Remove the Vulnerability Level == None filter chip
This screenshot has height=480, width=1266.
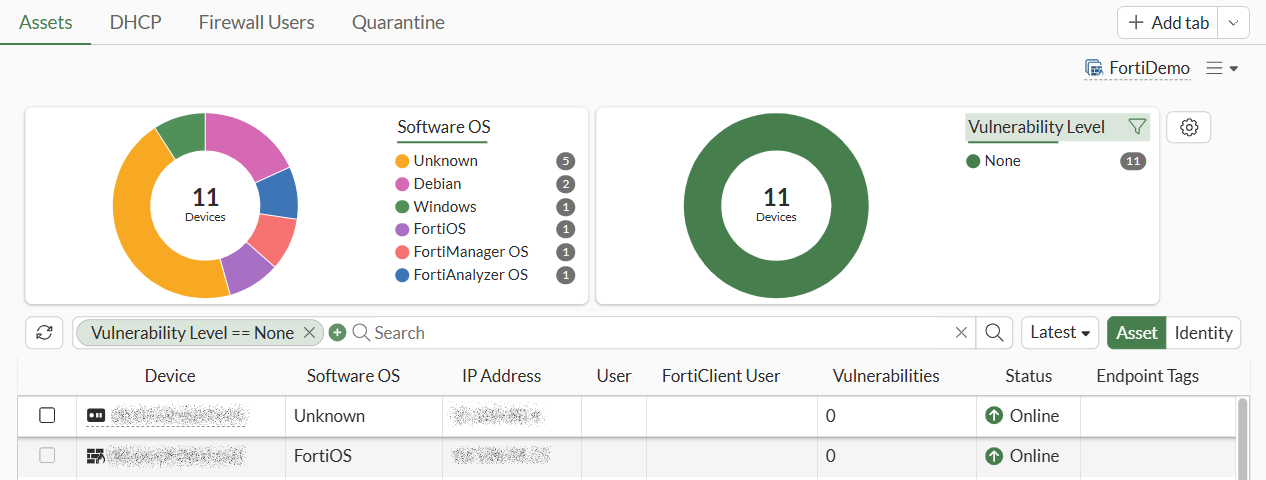point(309,333)
